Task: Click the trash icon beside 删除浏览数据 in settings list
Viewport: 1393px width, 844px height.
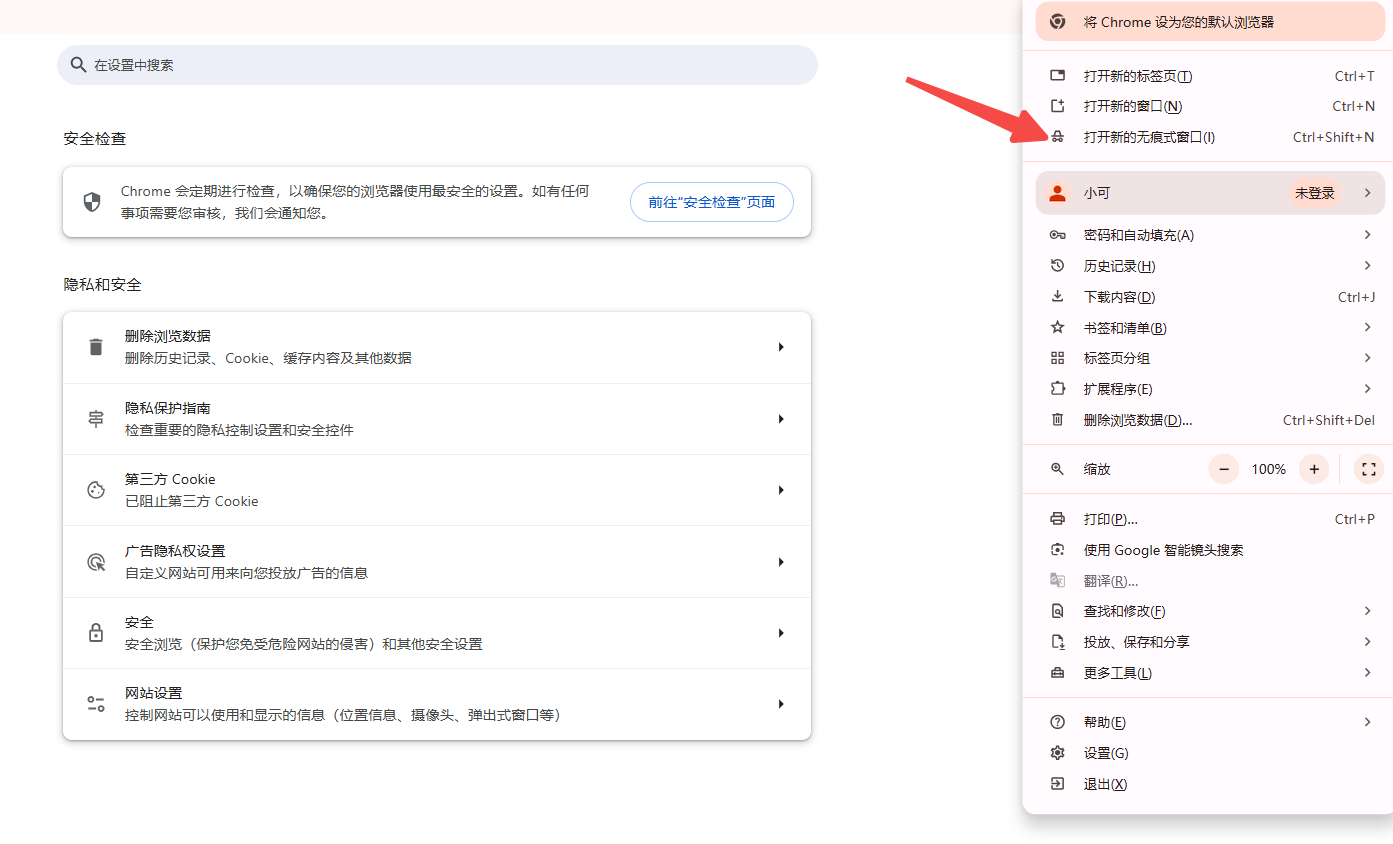Action: [96, 347]
